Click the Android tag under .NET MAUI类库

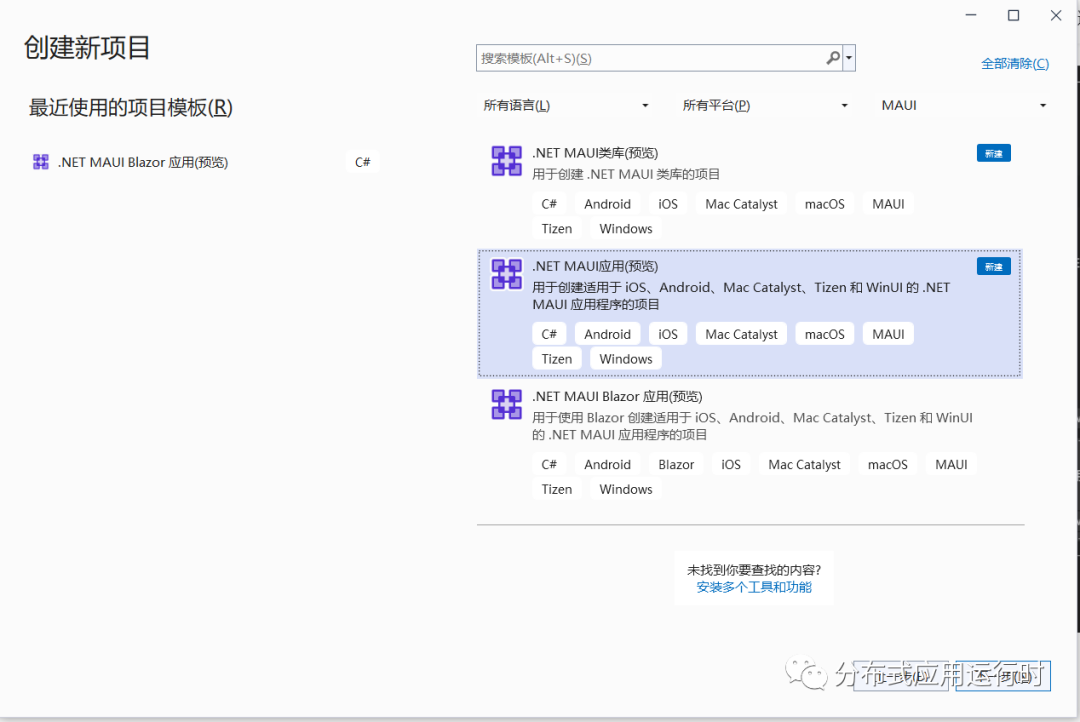tap(608, 204)
